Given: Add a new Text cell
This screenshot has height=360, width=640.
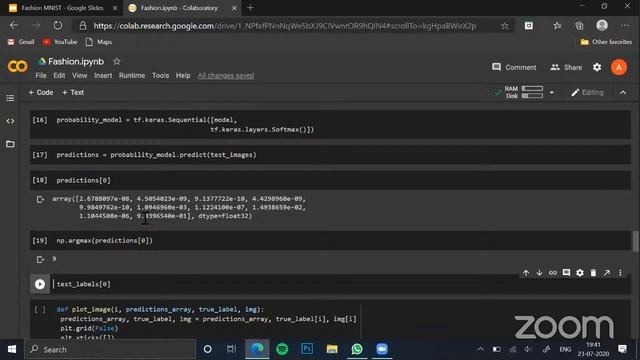Looking at the screenshot, I should pos(73,93).
